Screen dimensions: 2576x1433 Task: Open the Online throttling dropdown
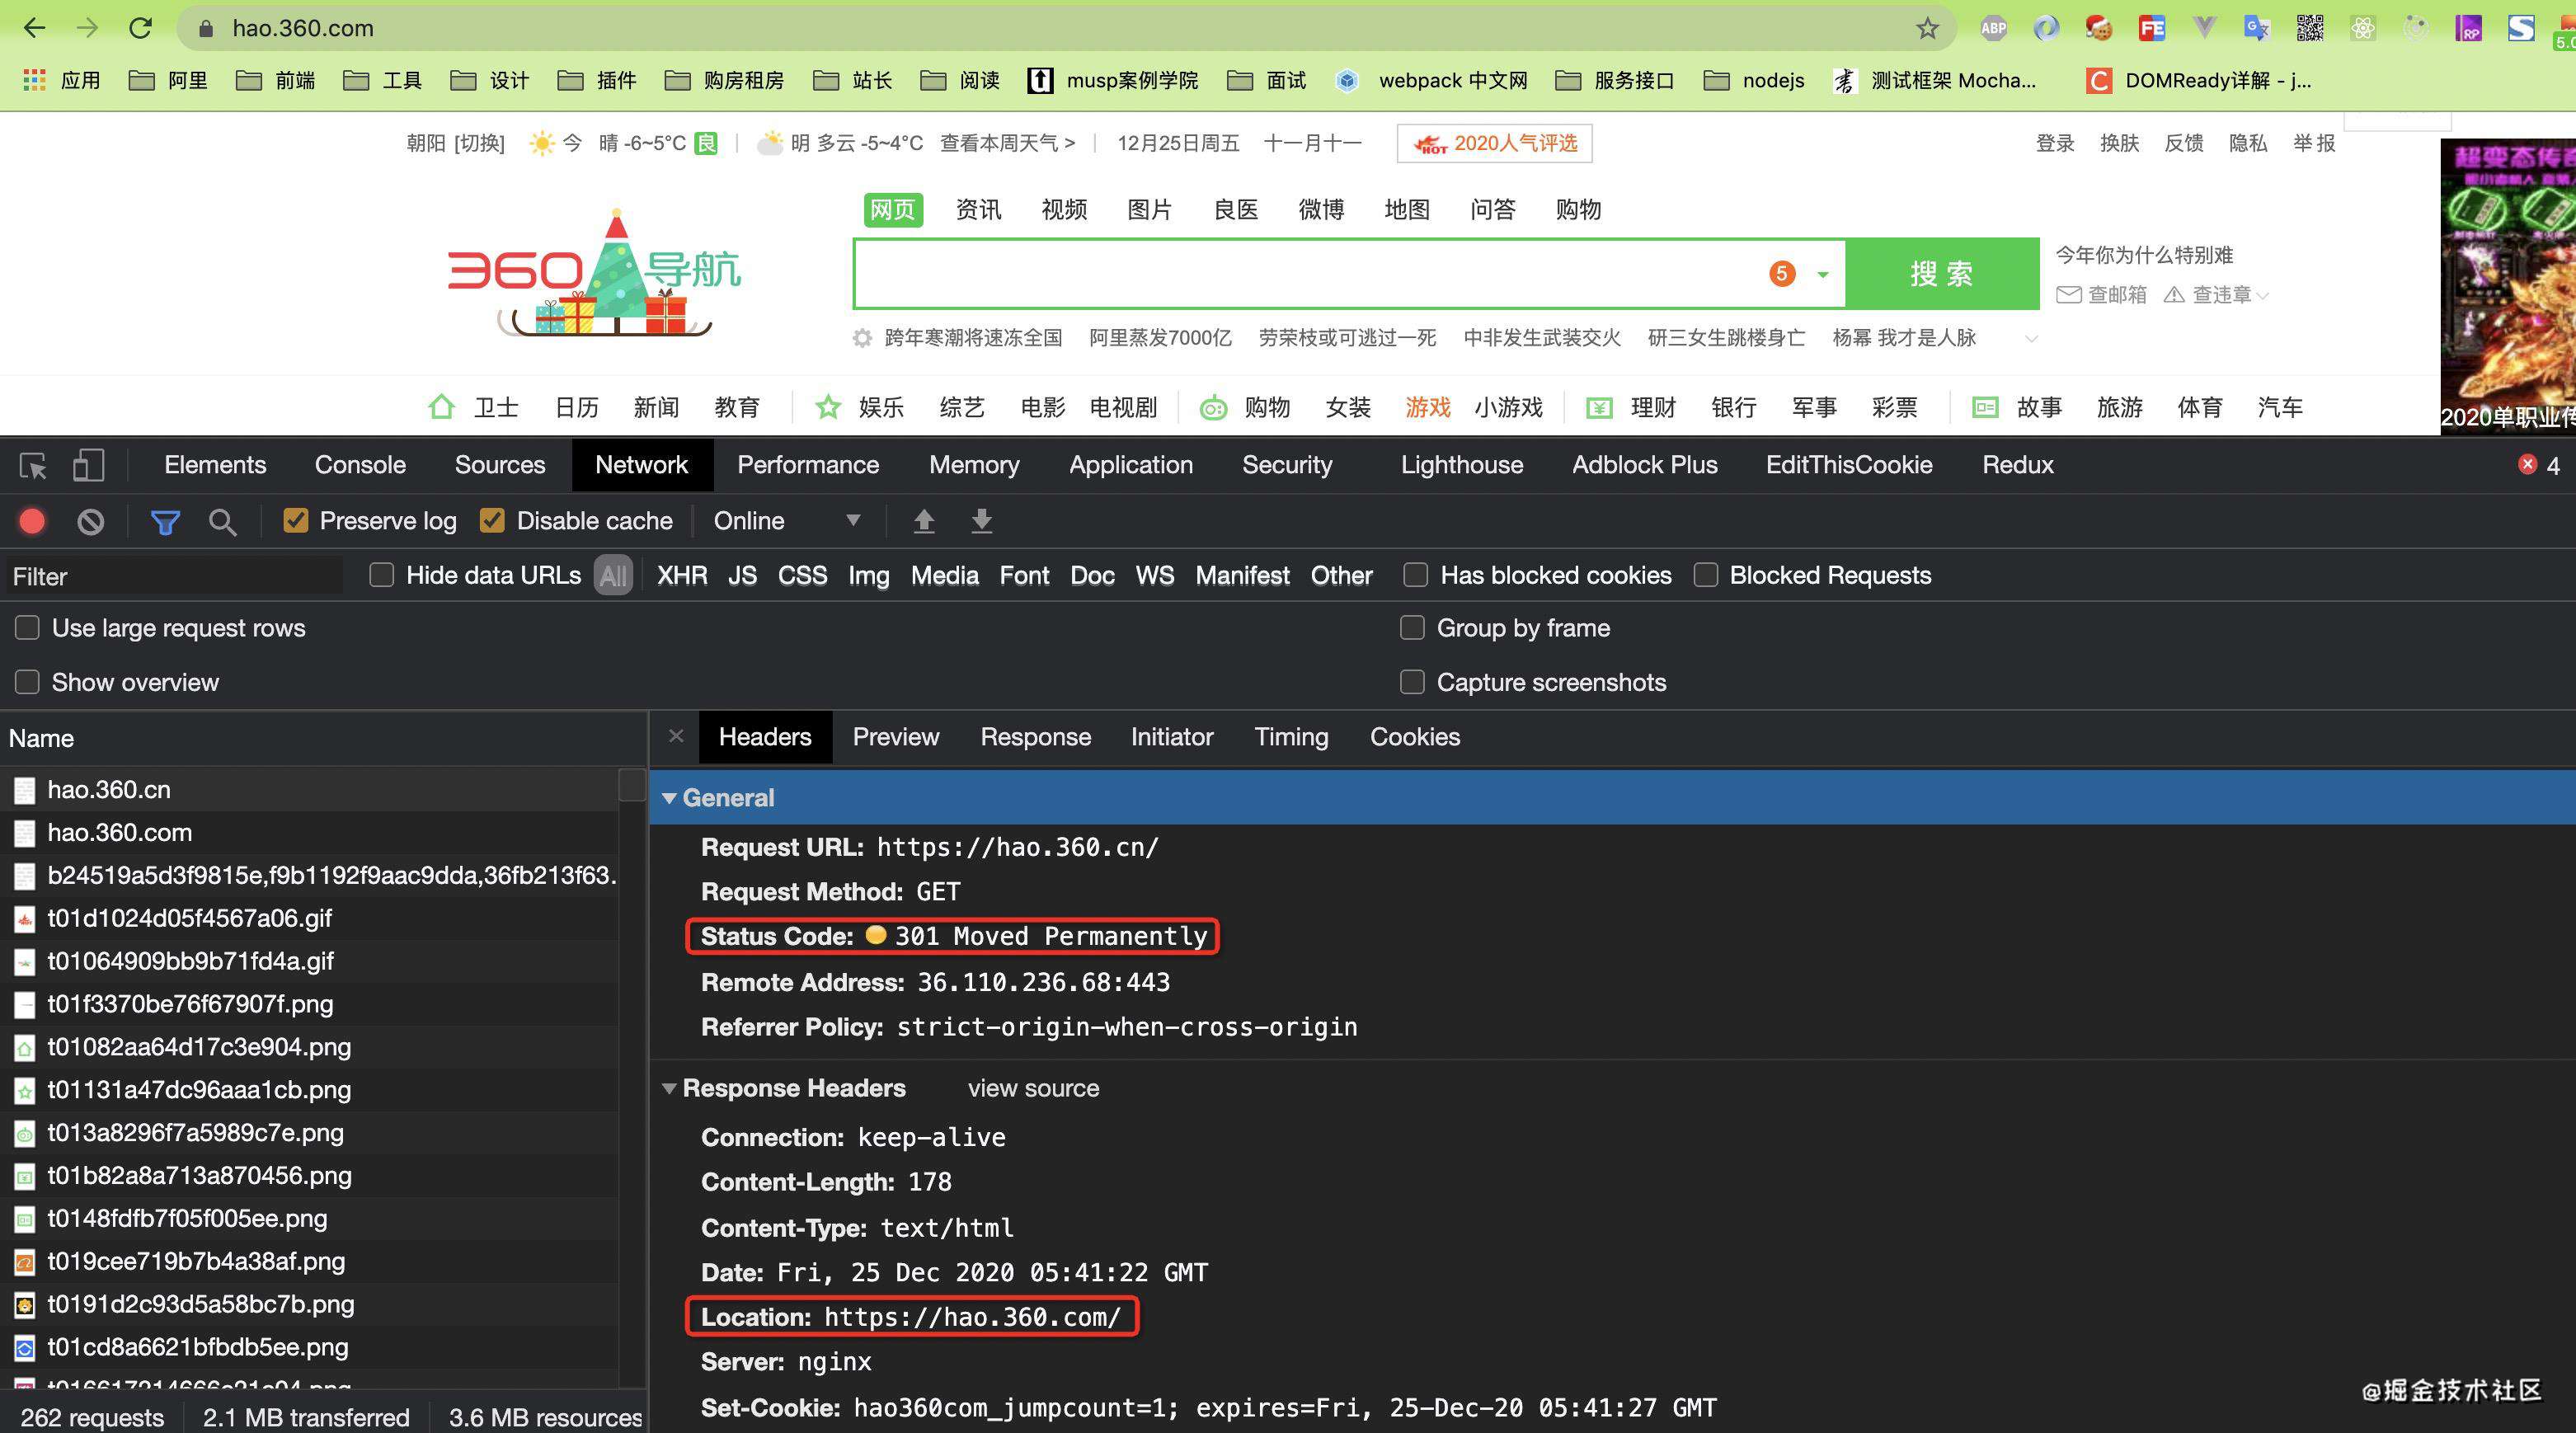coord(787,521)
